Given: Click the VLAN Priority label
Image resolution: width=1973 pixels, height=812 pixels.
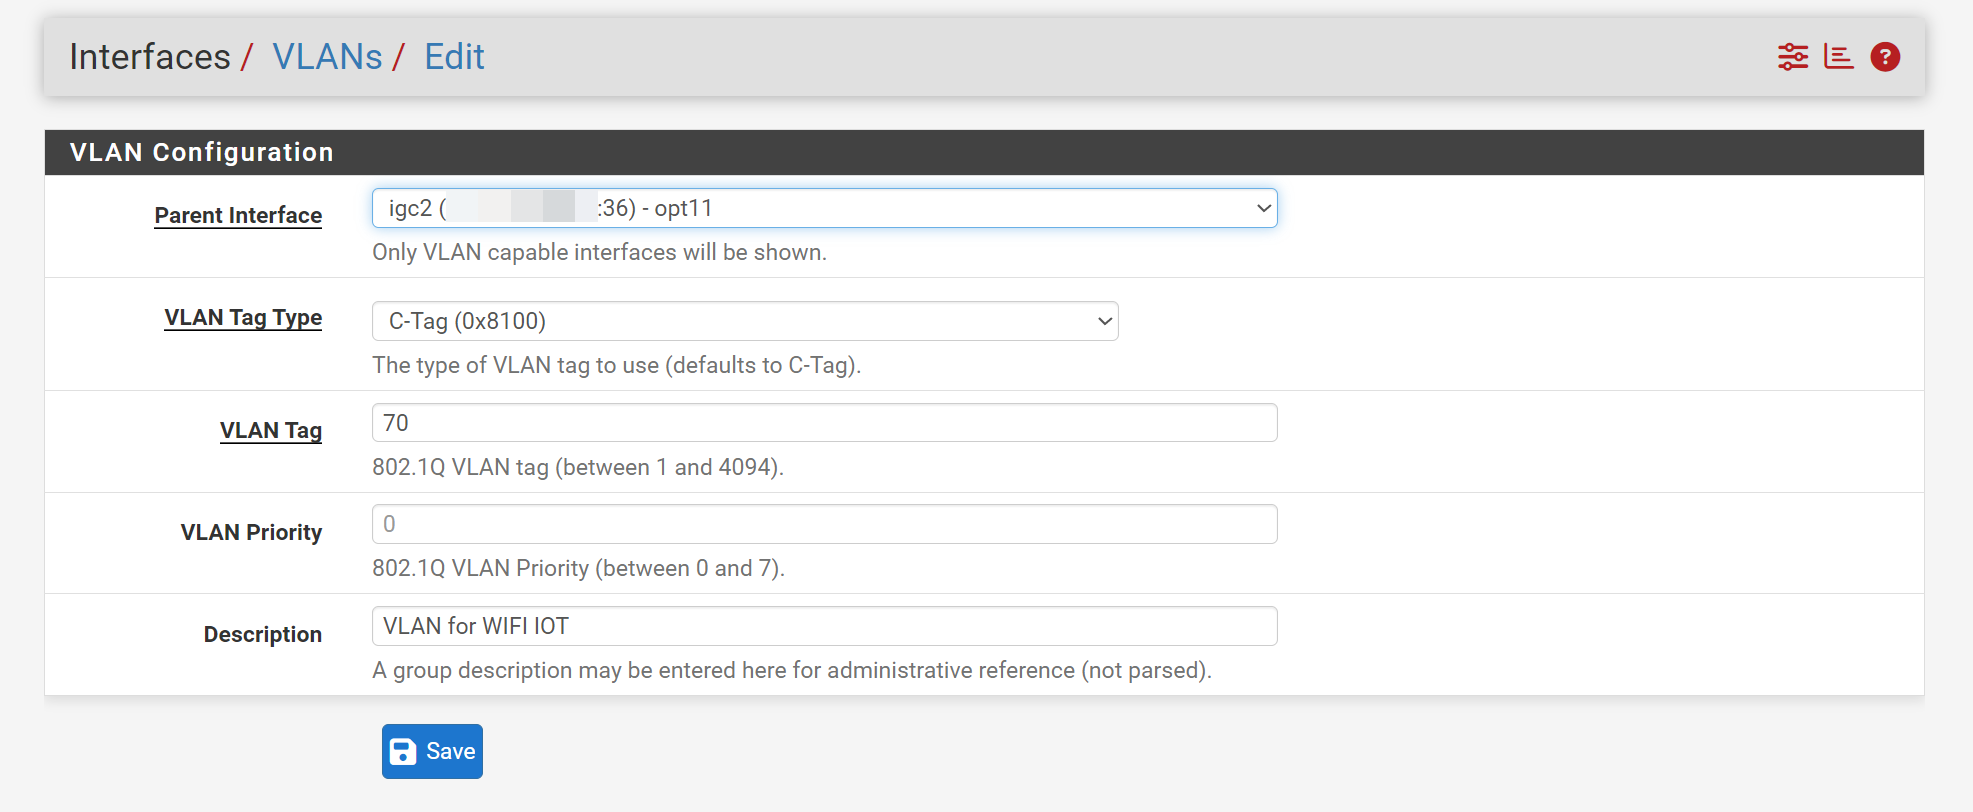Looking at the screenshot, I should [251, 532].
